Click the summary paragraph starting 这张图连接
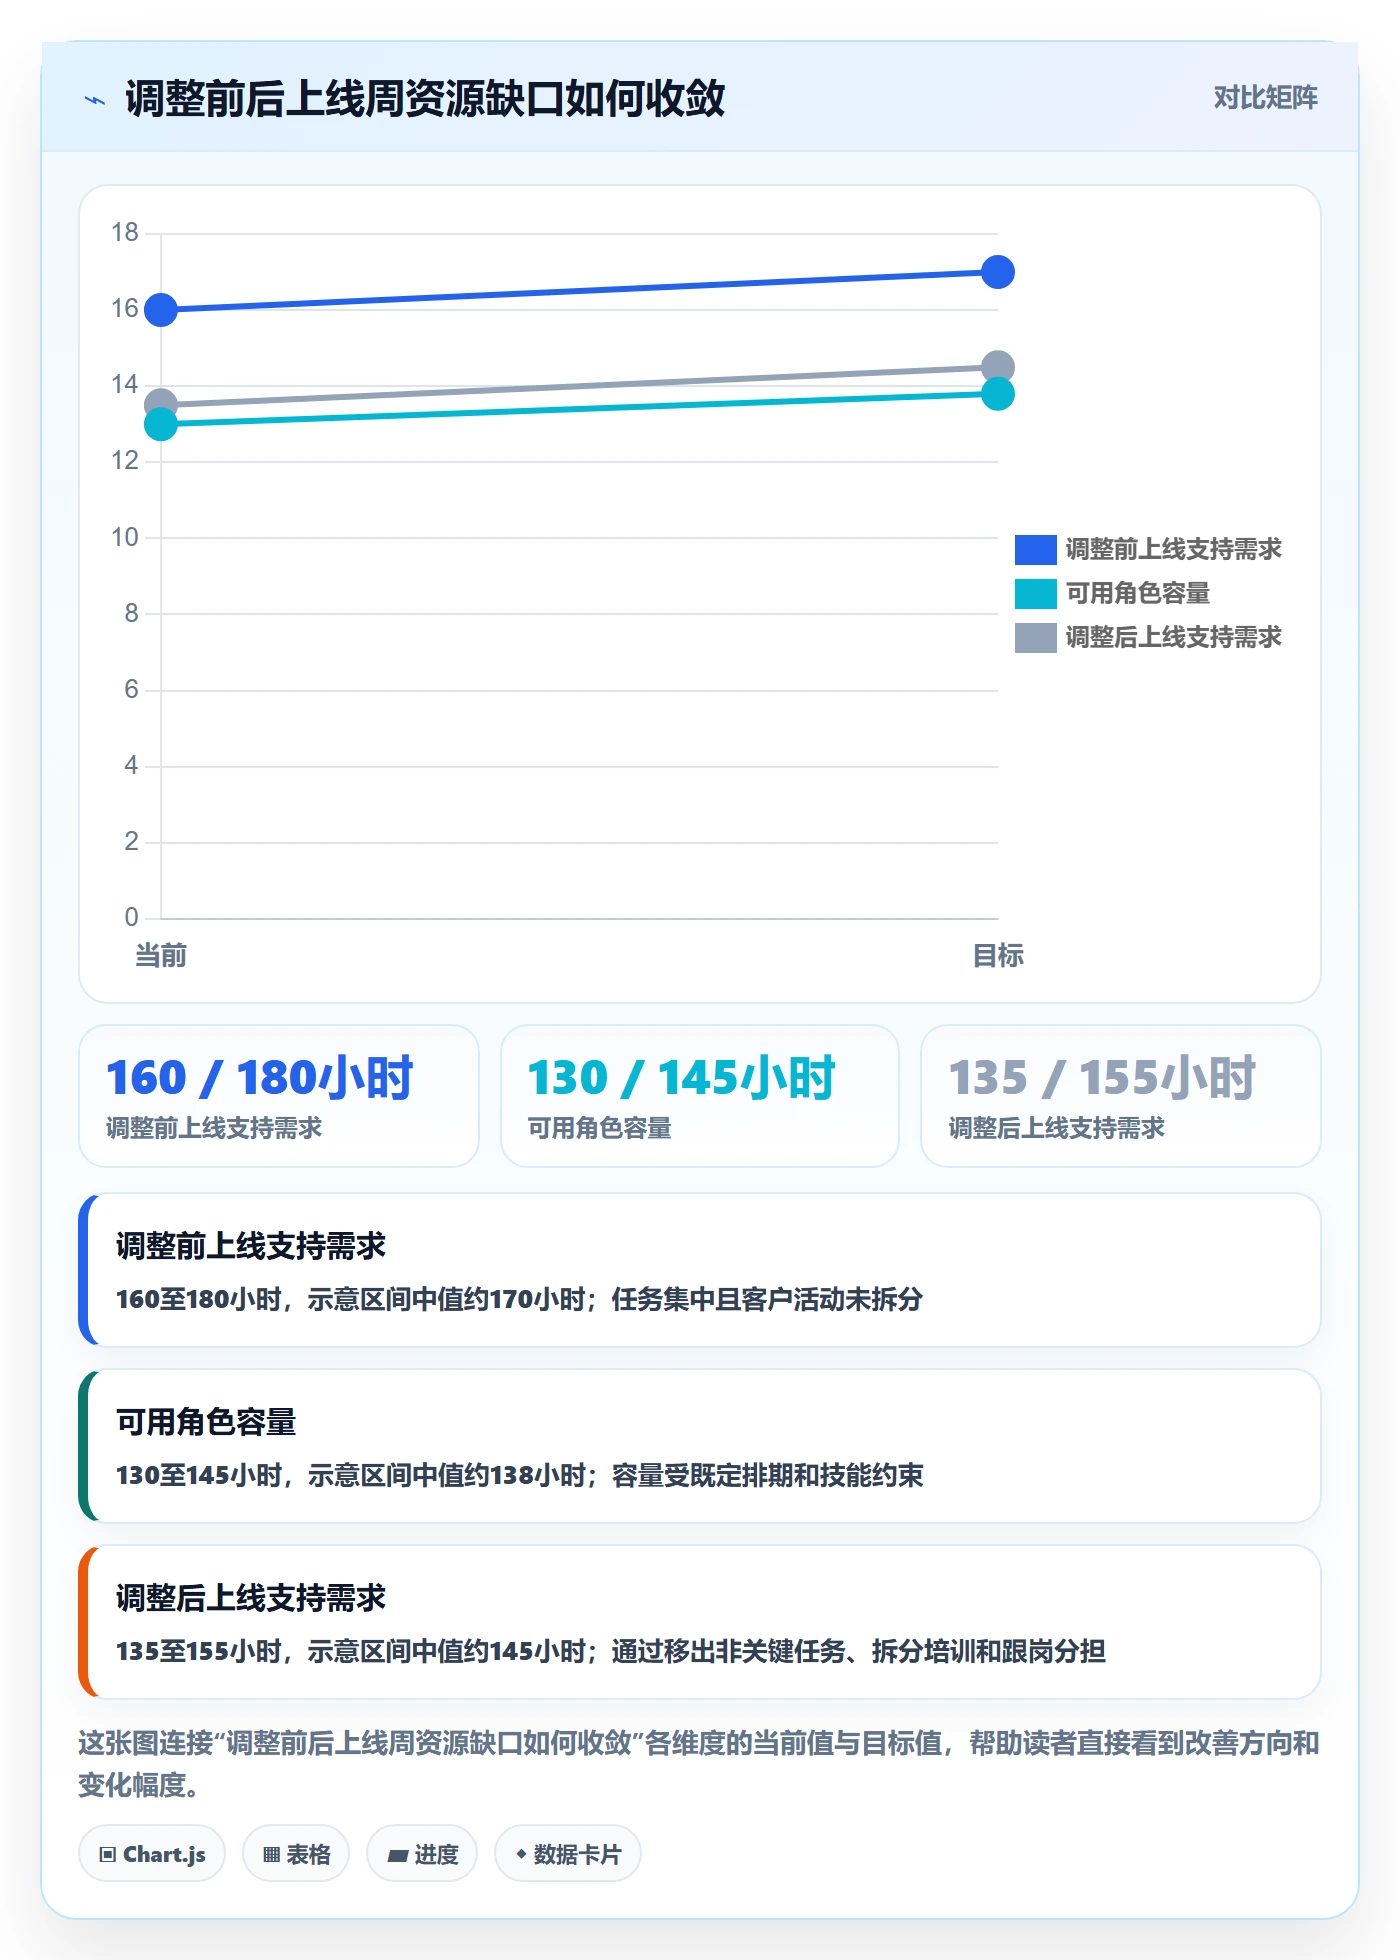Screen dimensions: 1400x1960 (699, 1764)
